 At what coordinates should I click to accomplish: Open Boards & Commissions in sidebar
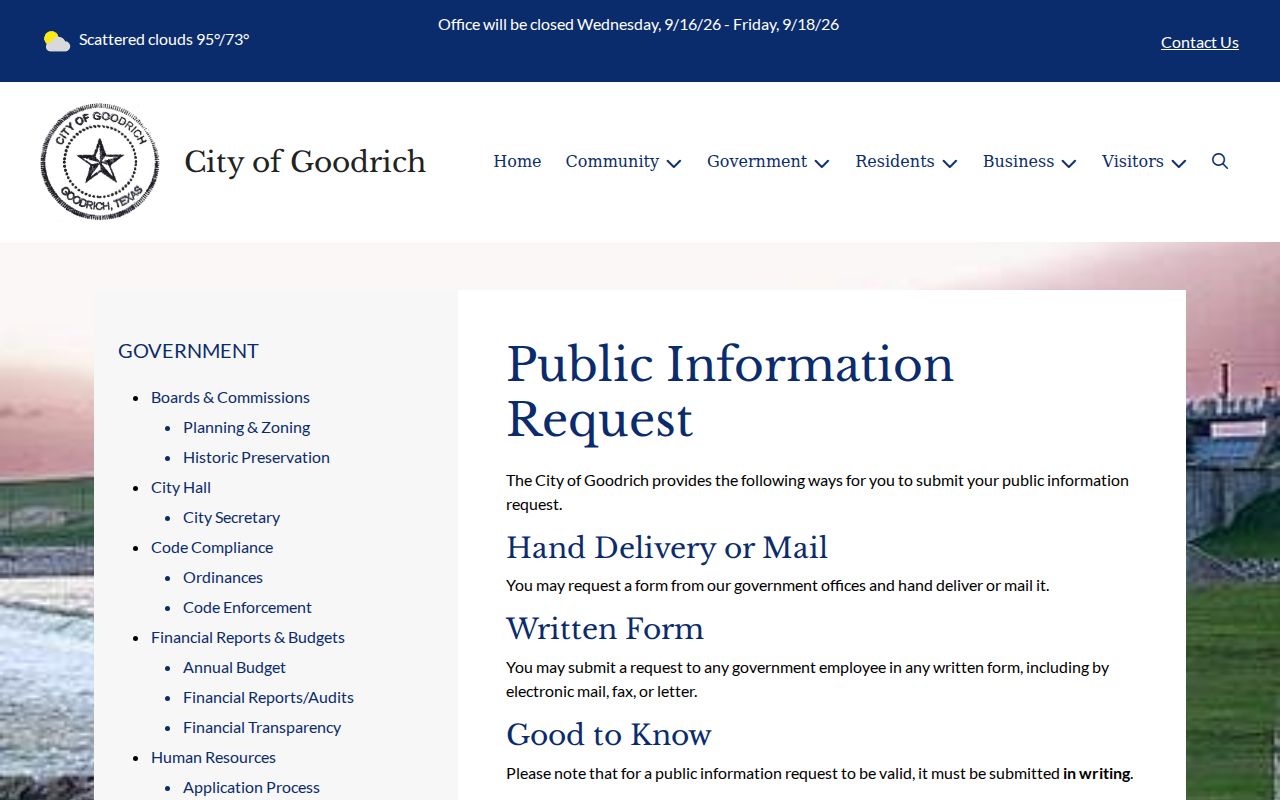click(x=230, y=397)
